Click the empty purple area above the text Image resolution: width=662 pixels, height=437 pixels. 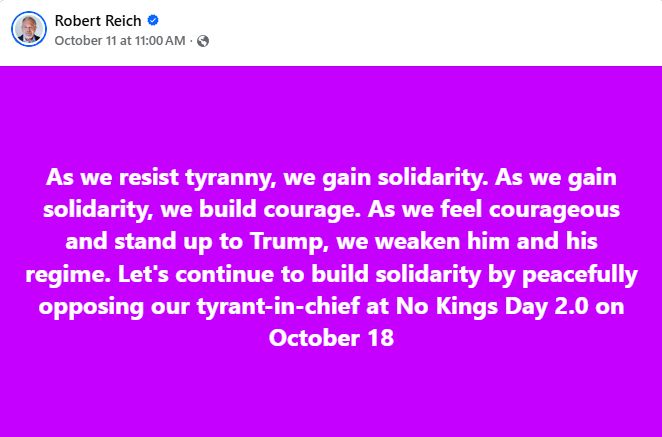point(331,114)
